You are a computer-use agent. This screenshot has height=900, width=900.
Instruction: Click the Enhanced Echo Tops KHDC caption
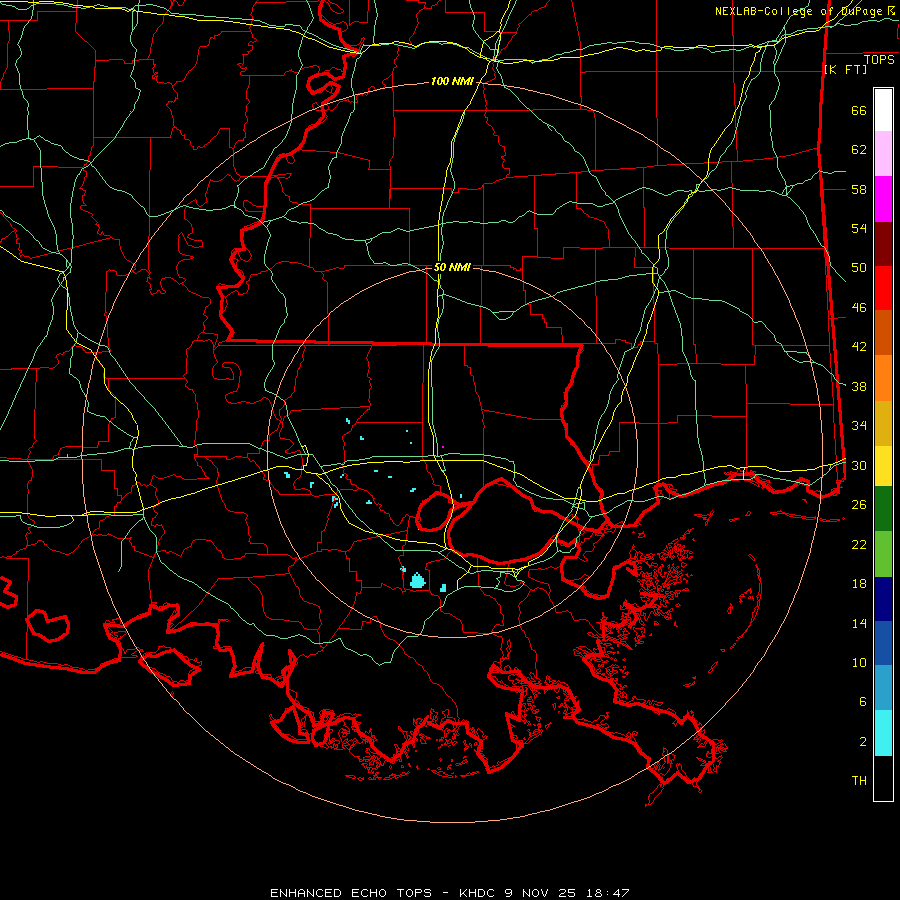tap(450, 893)
